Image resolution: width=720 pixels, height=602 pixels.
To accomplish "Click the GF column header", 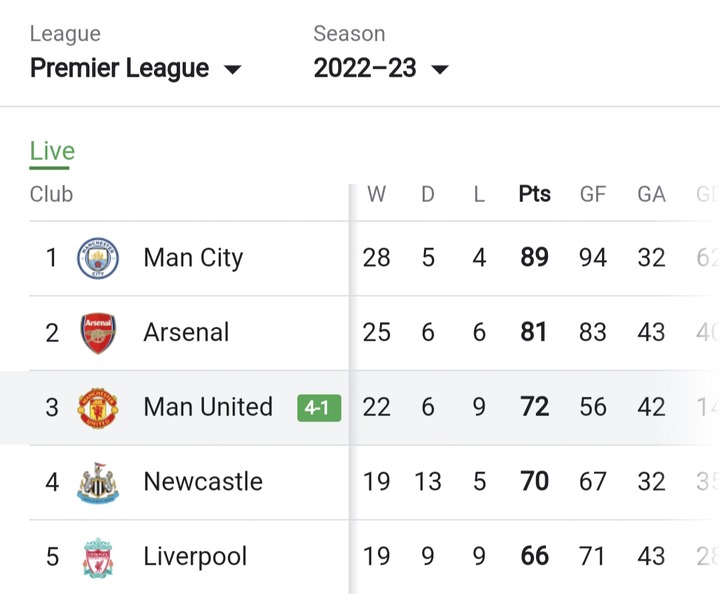I will (593, 194).
